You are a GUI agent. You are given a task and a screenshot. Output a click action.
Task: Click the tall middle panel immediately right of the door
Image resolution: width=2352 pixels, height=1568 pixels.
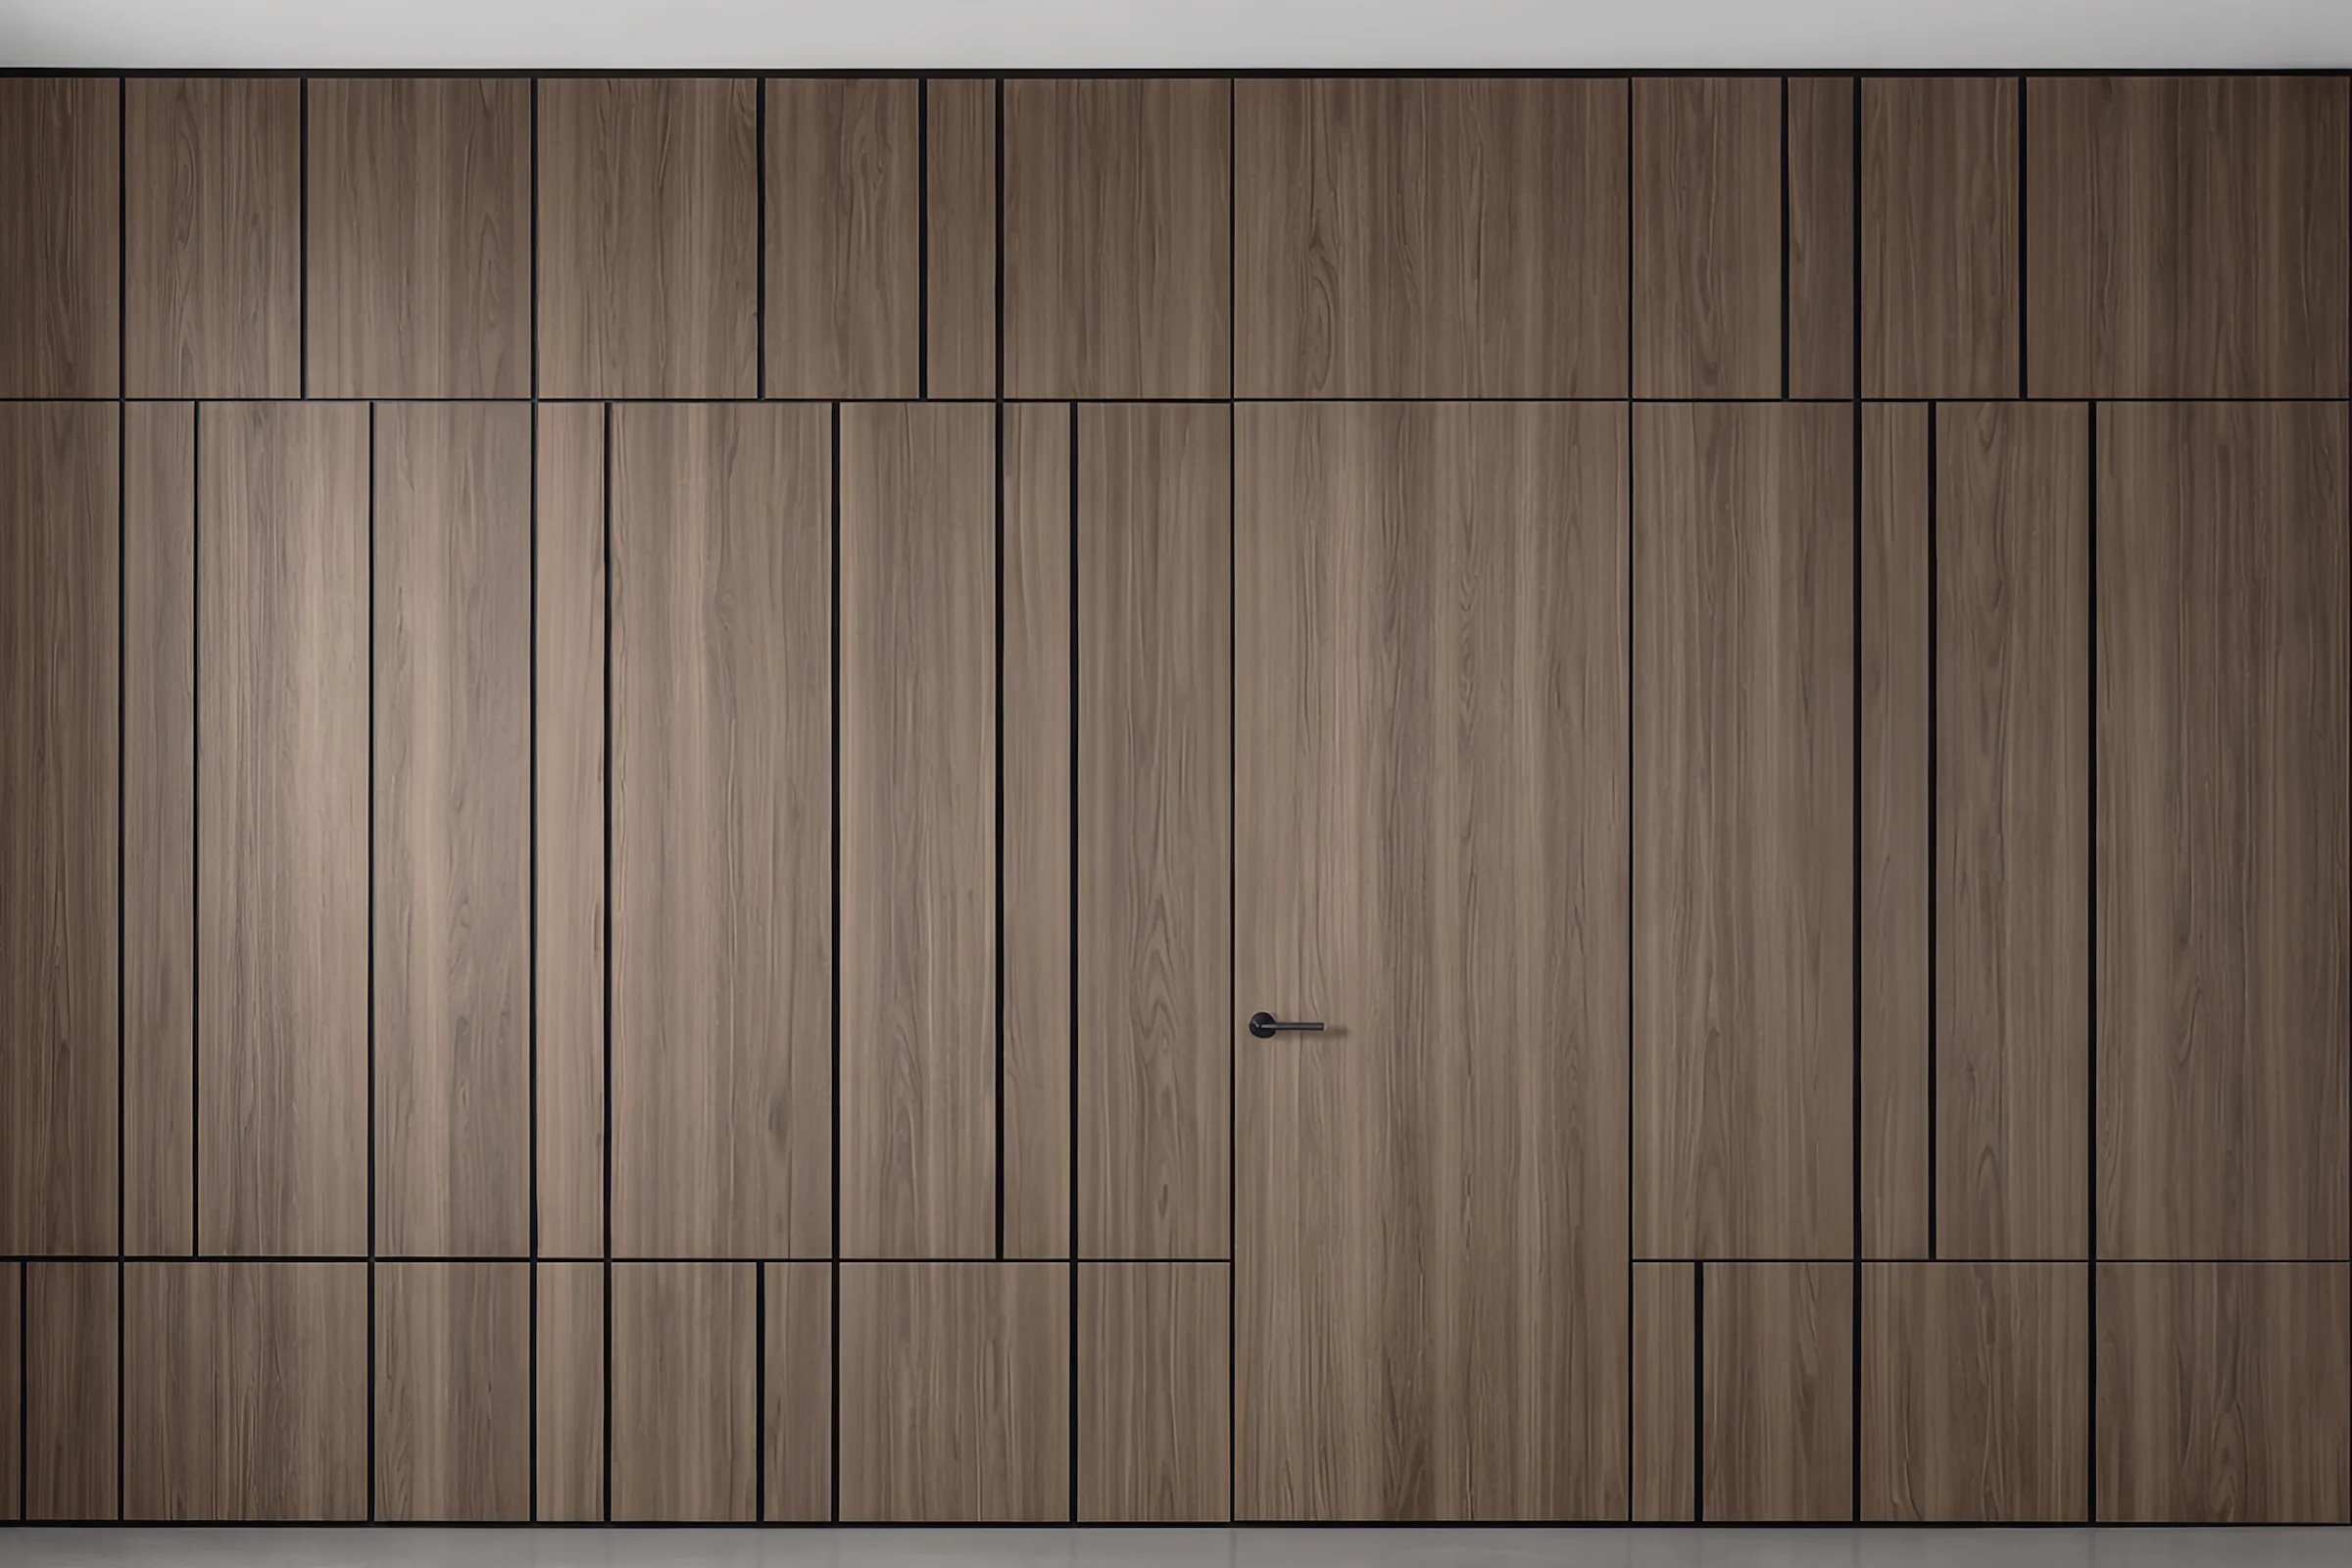coord(1743,830)
